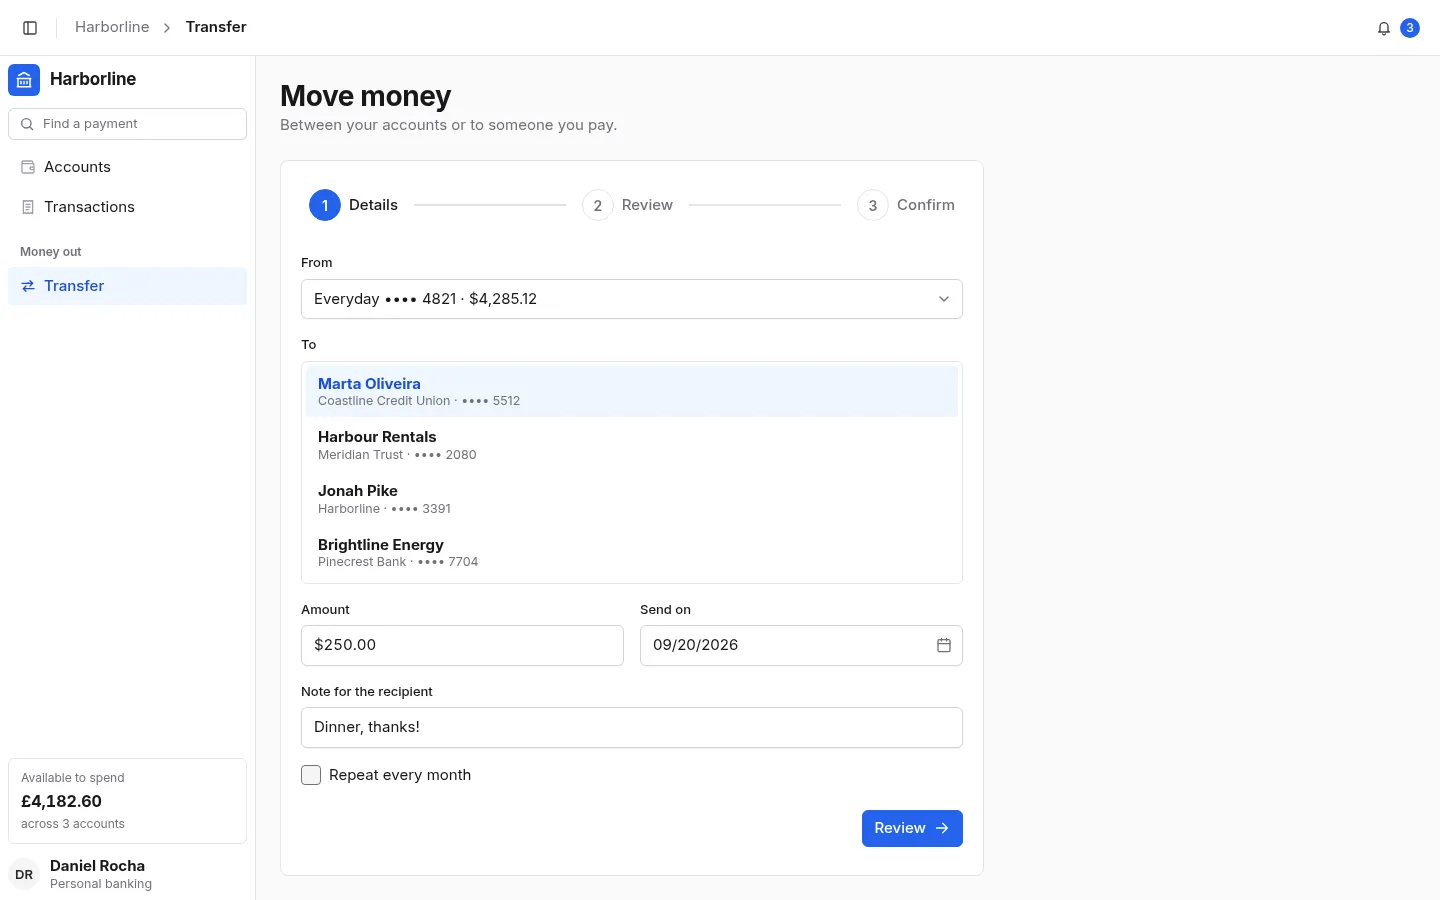Viewport: 1440px width, 900px height.
Task: Open Daniel Rocha profile
Action: (128, 874)
